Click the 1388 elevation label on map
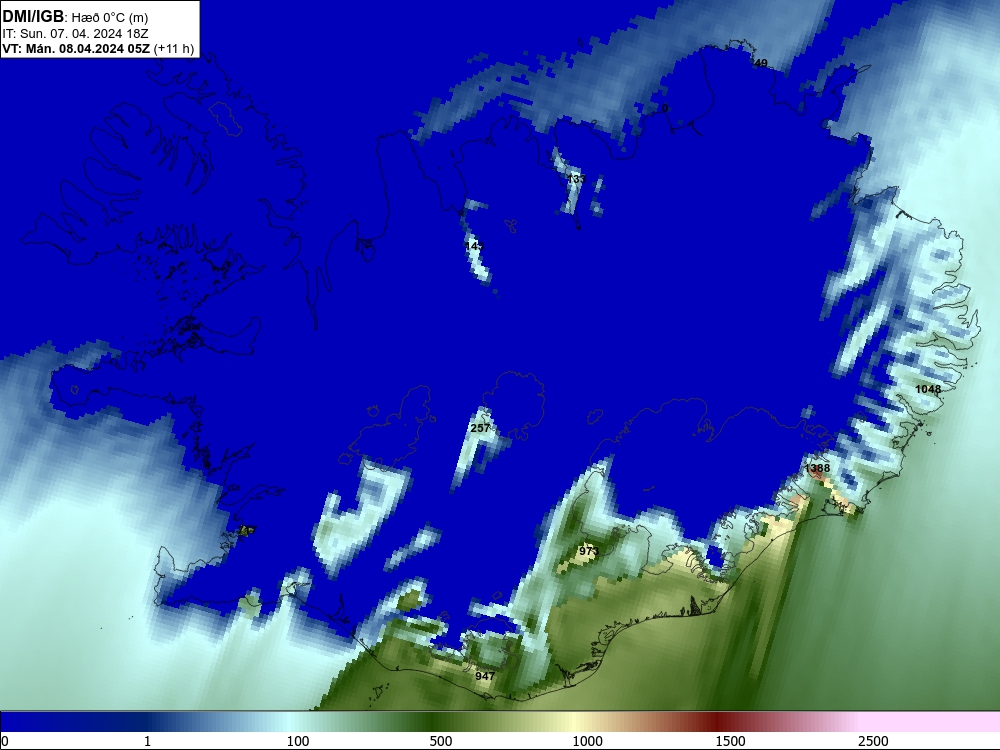The height and width of the screenshot is (750, 1000). pos(817,468)
